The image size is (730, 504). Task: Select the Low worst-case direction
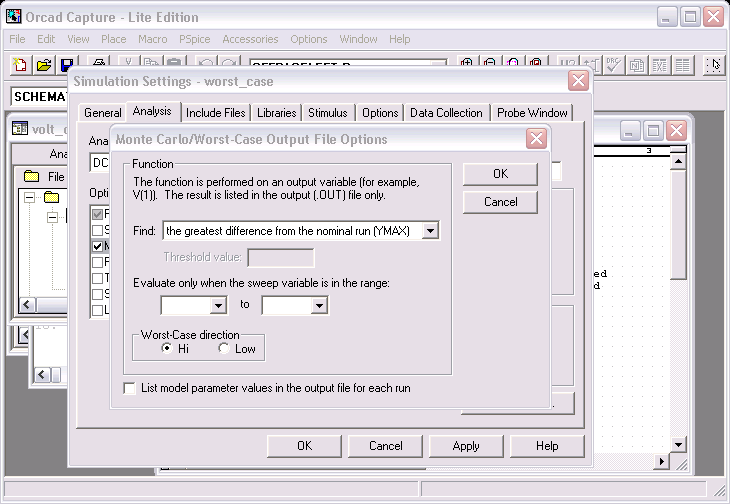224,348
